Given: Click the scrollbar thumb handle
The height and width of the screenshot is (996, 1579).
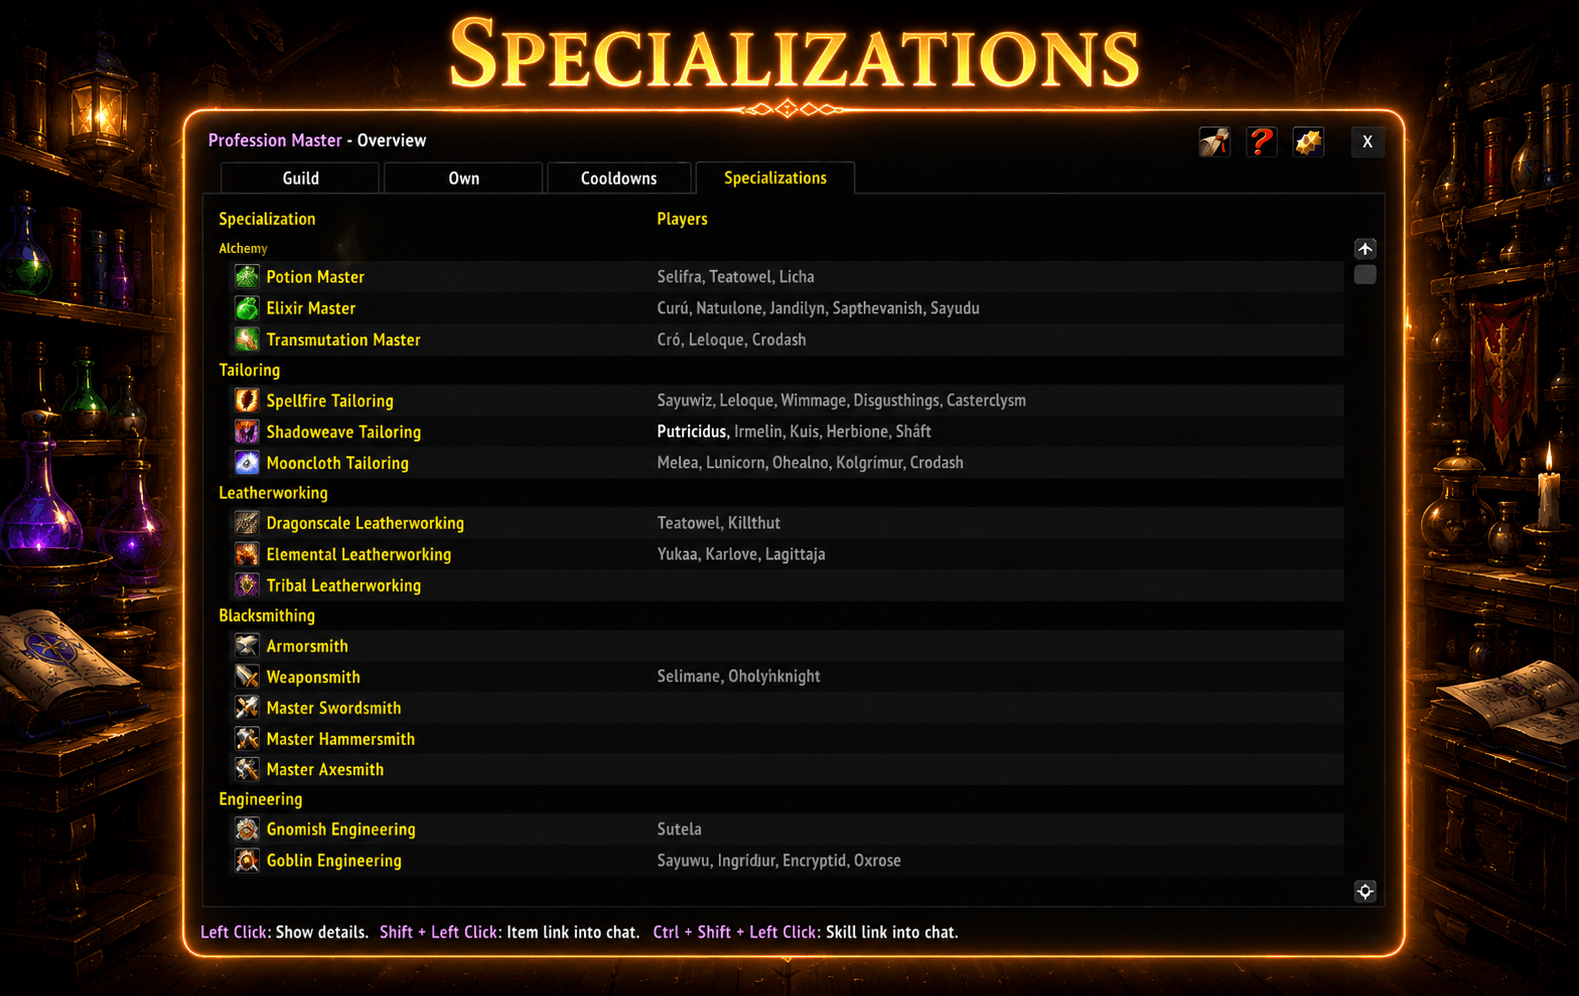Looking at the screenshot, I should [1365, 274].
